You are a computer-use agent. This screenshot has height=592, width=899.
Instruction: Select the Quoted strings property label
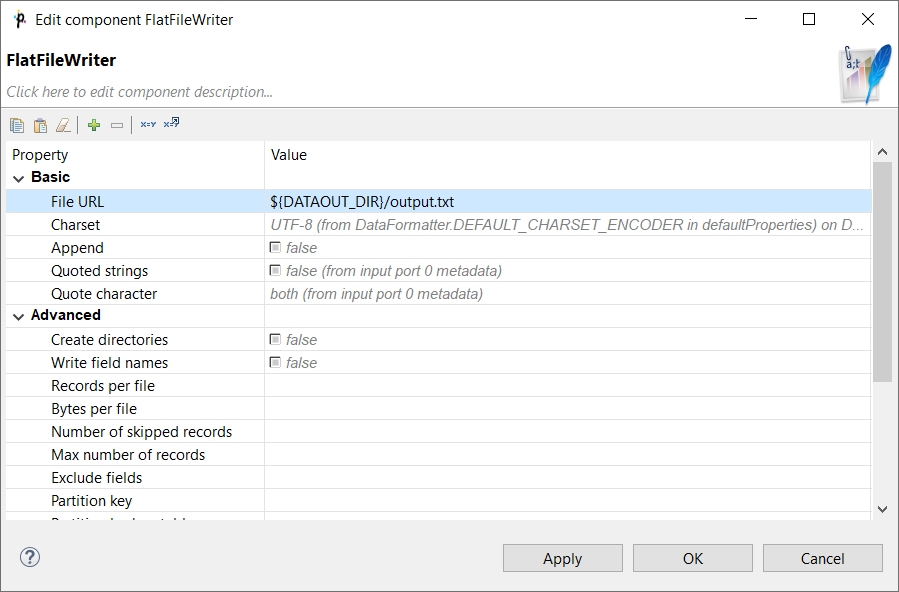(99, 270)
